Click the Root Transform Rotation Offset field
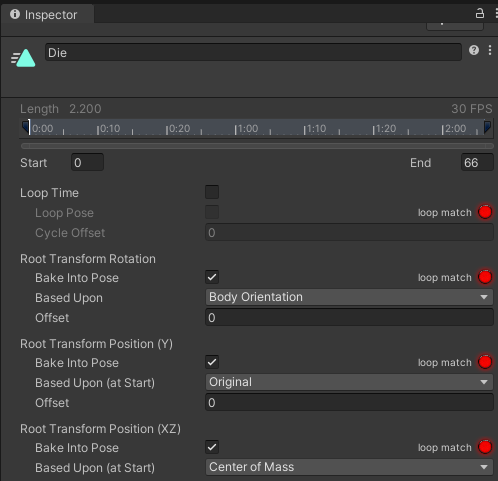This screenshot has height=481, width=498. tap(349, 318)
